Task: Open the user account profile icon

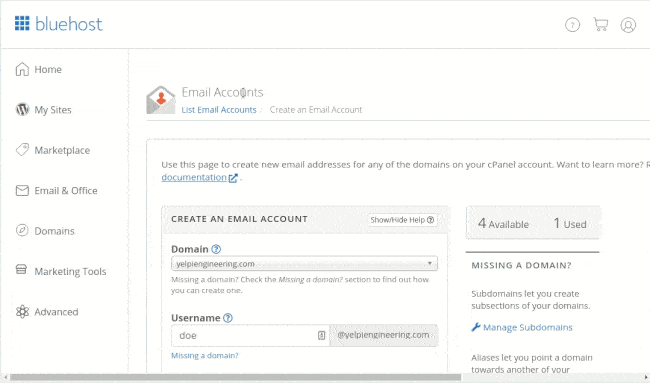Action: click(628, 25)
